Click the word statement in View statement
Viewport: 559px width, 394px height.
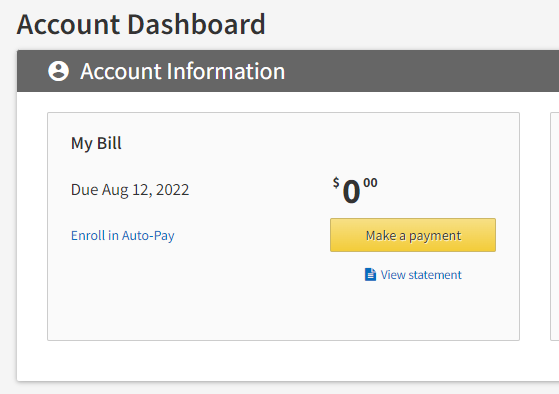click(435, 275)
